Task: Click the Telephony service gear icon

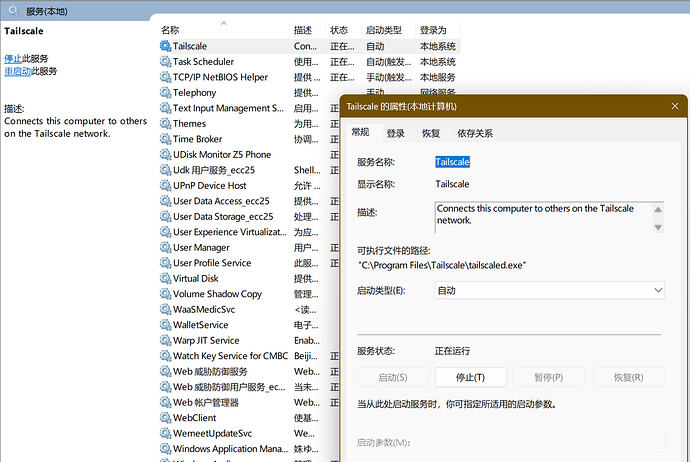Action: (165, 92)
